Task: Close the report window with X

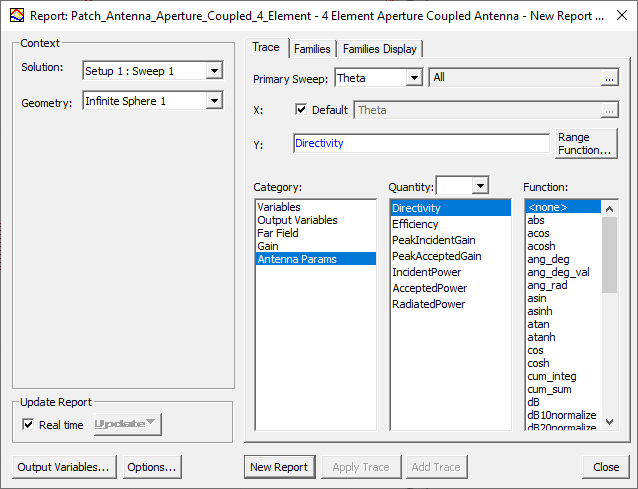Action: point(622,15)
